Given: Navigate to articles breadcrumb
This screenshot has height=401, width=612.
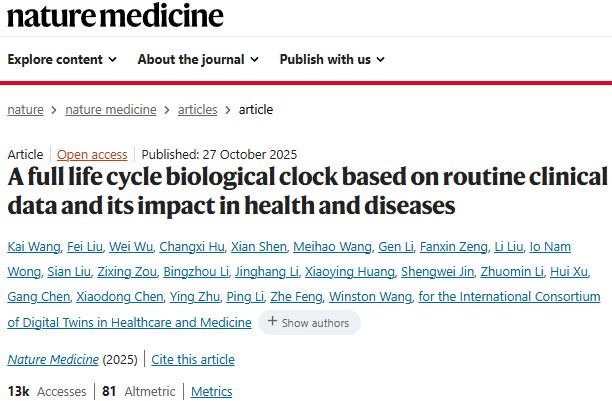Looking at the screenshot, I should (x=197, y=110).
